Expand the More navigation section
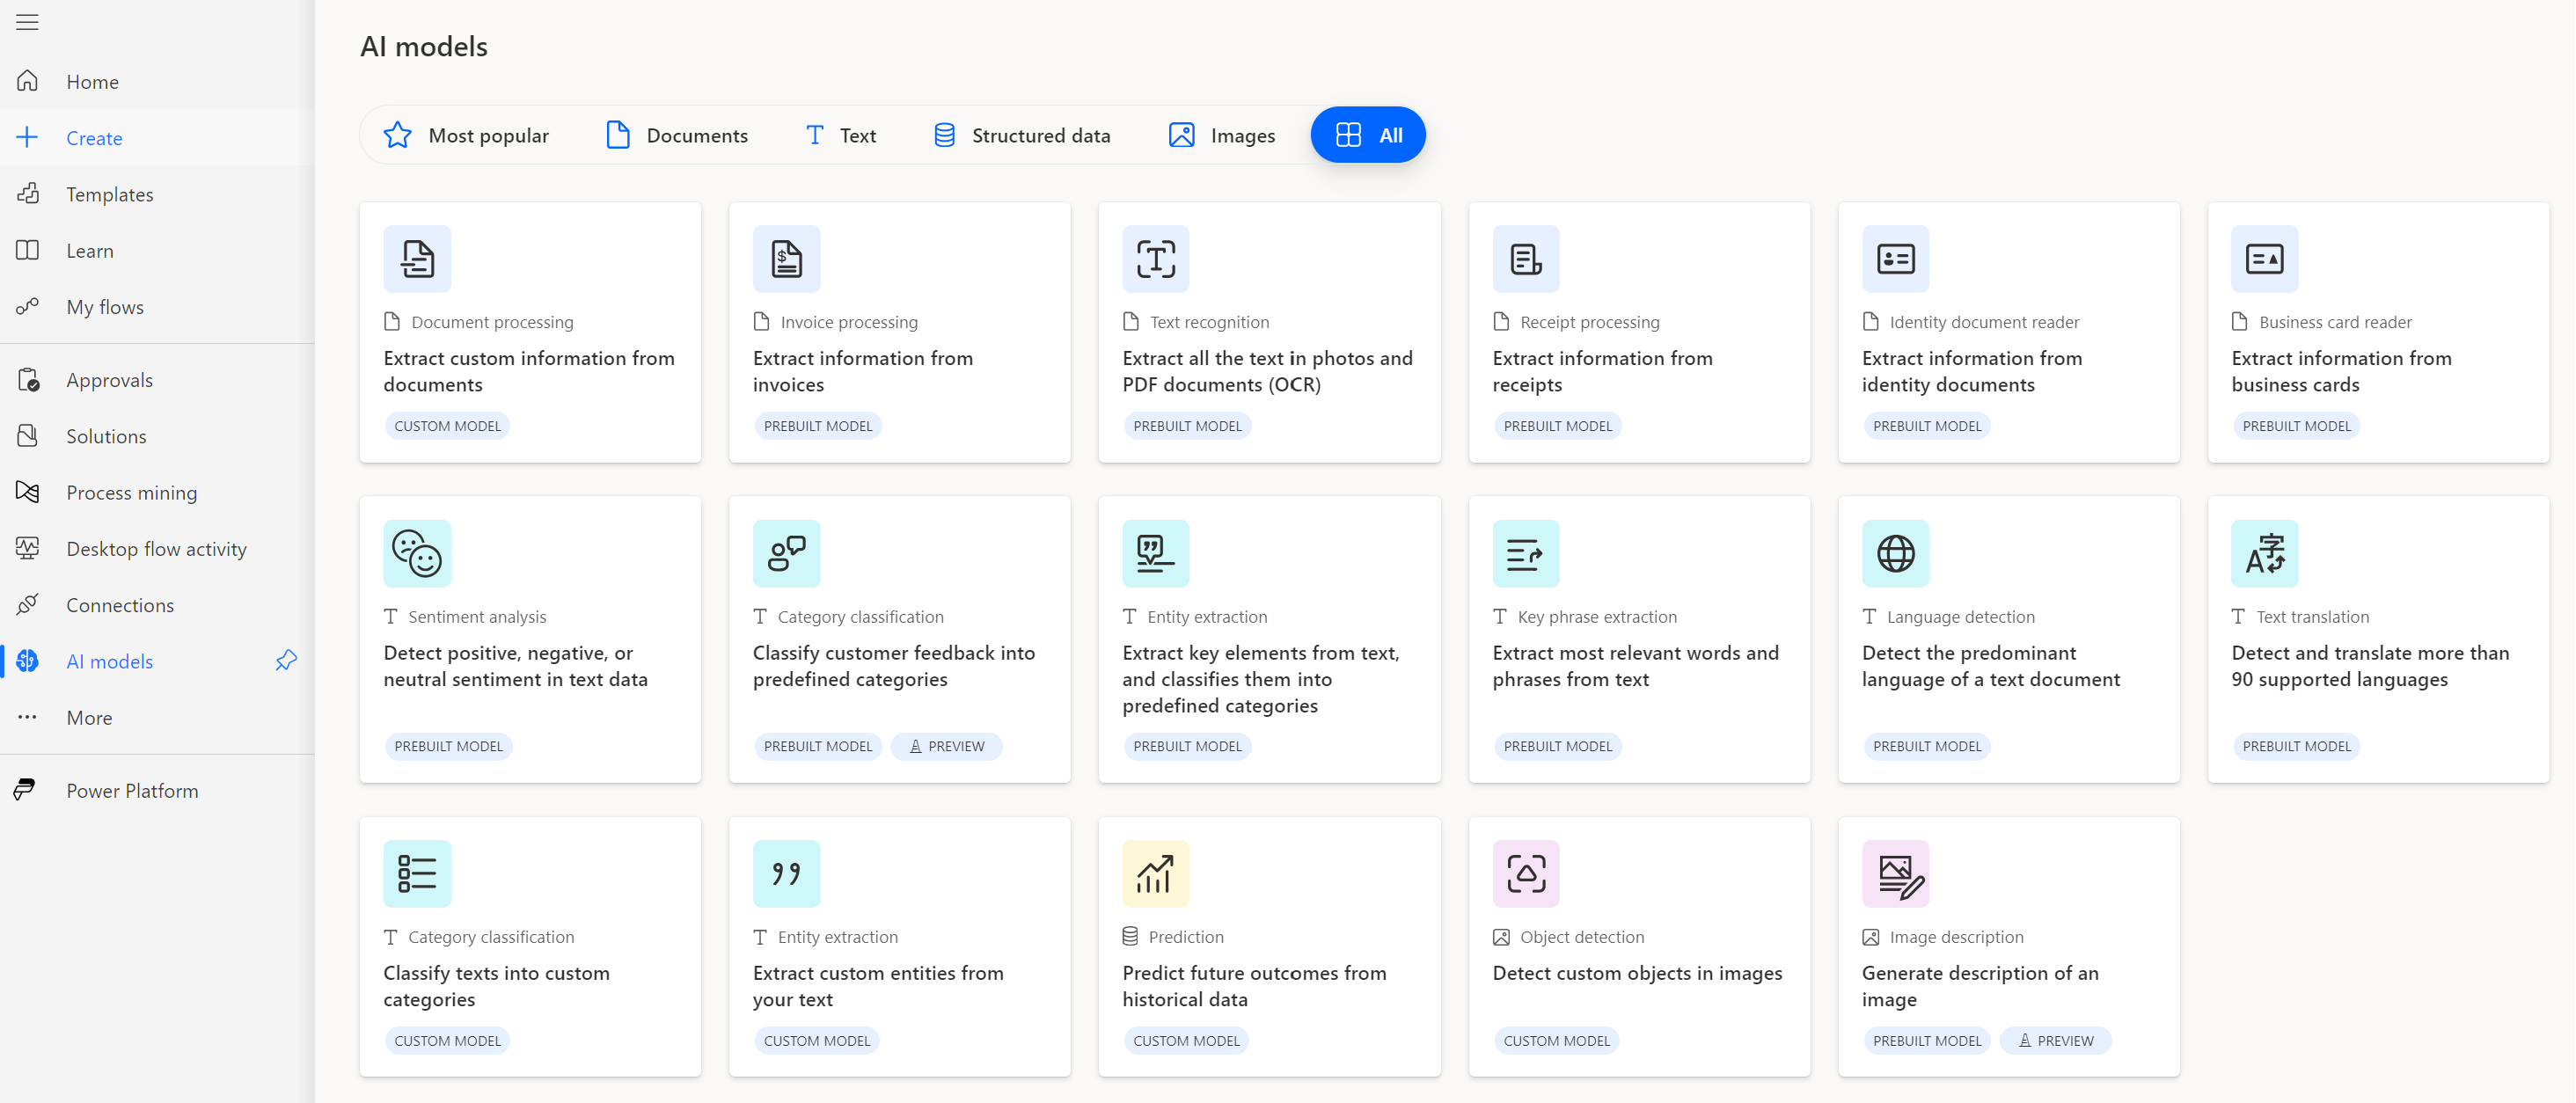This screenshot has width=2576, height=1103. click(87, 717)
